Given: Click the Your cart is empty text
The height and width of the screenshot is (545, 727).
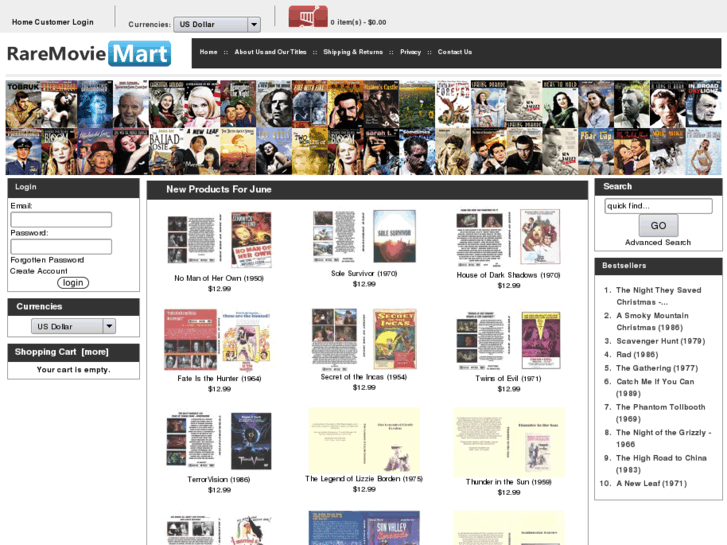Looking at the screenshot, I should [73, 370].
